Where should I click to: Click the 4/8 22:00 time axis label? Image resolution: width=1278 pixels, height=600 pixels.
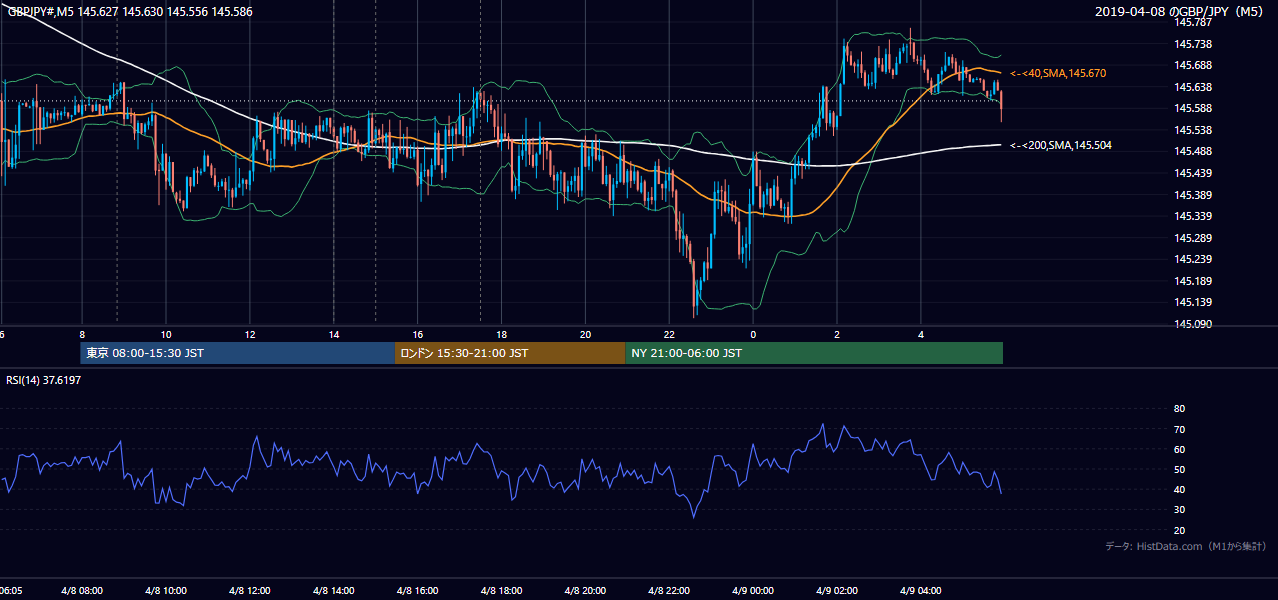pos(669,591)
